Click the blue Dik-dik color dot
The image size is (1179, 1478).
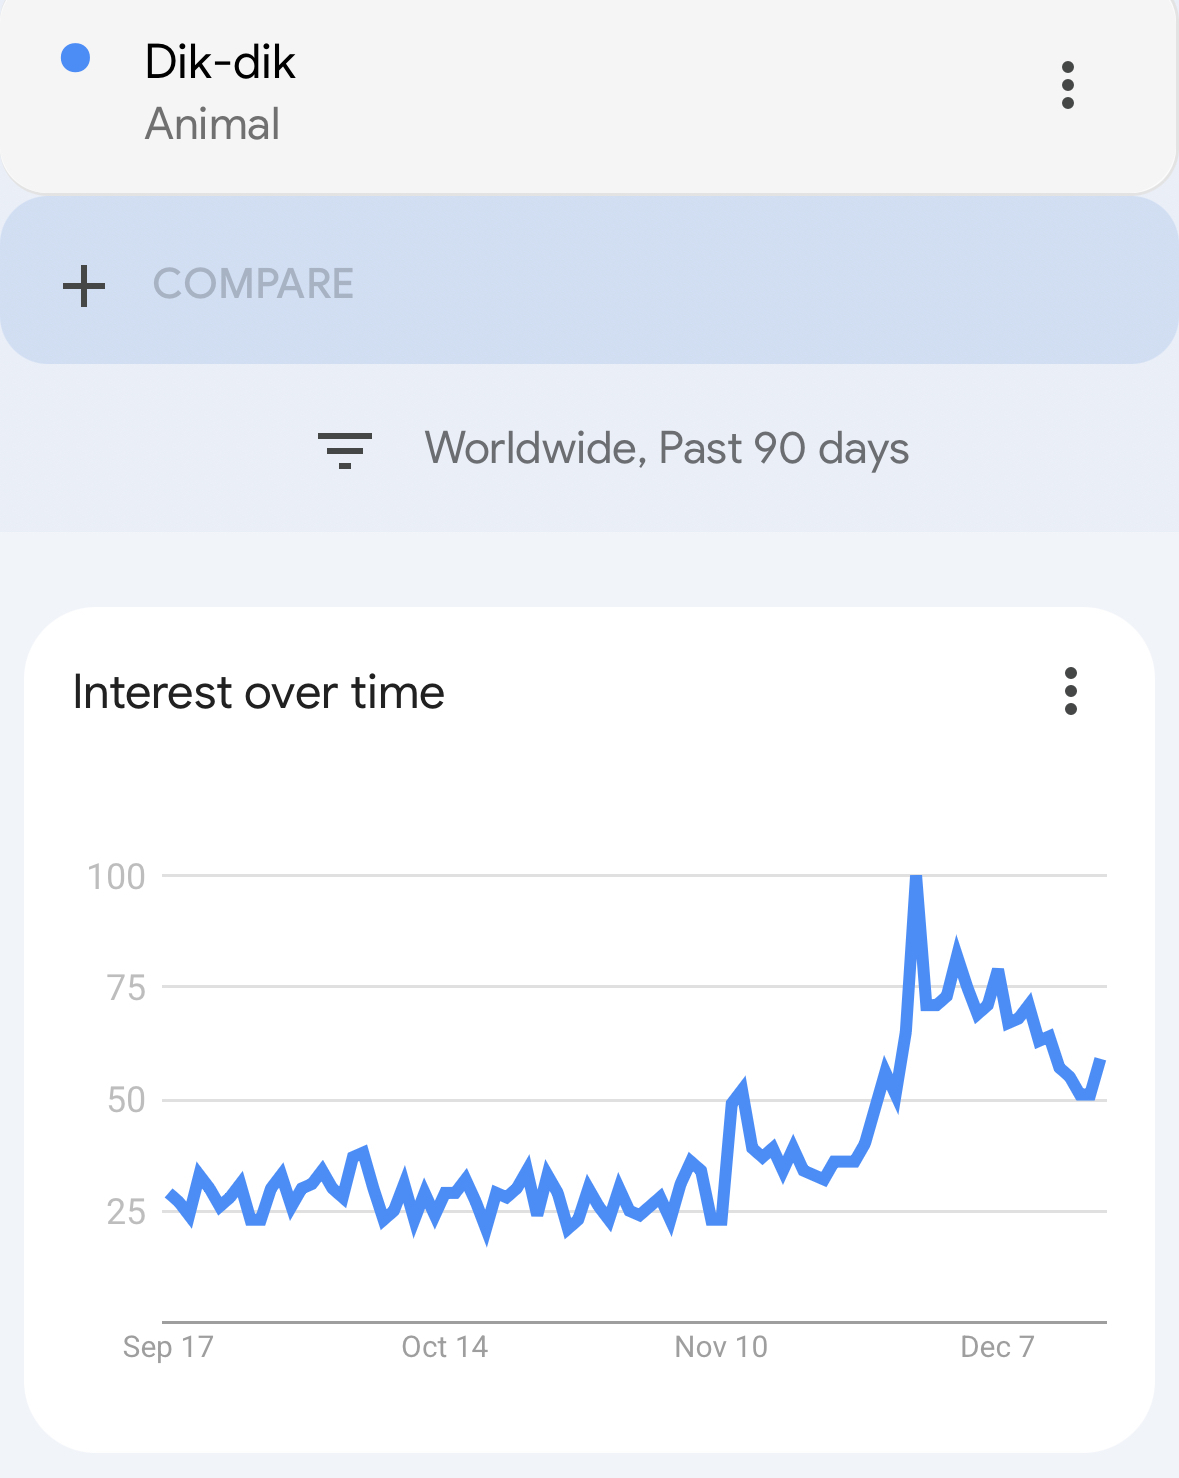point(76,59)
